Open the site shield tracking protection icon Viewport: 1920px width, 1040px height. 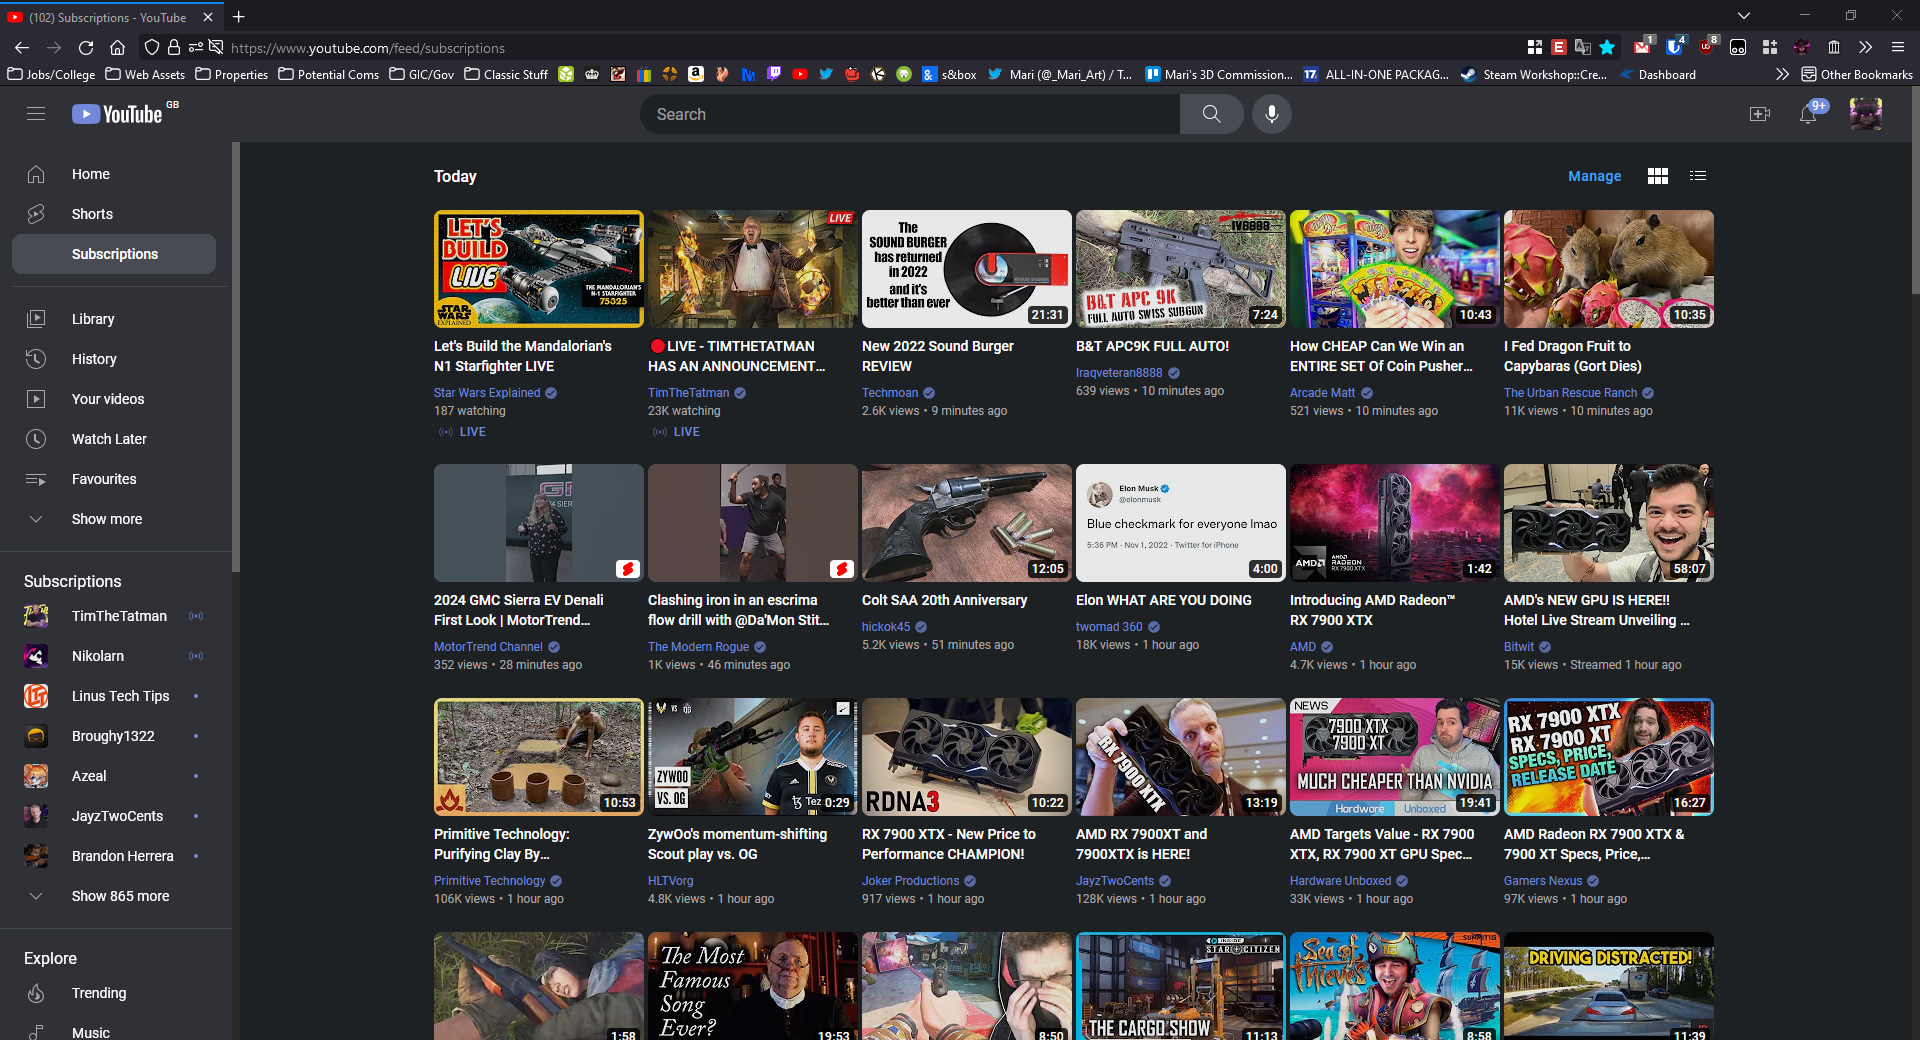(152, 47)
